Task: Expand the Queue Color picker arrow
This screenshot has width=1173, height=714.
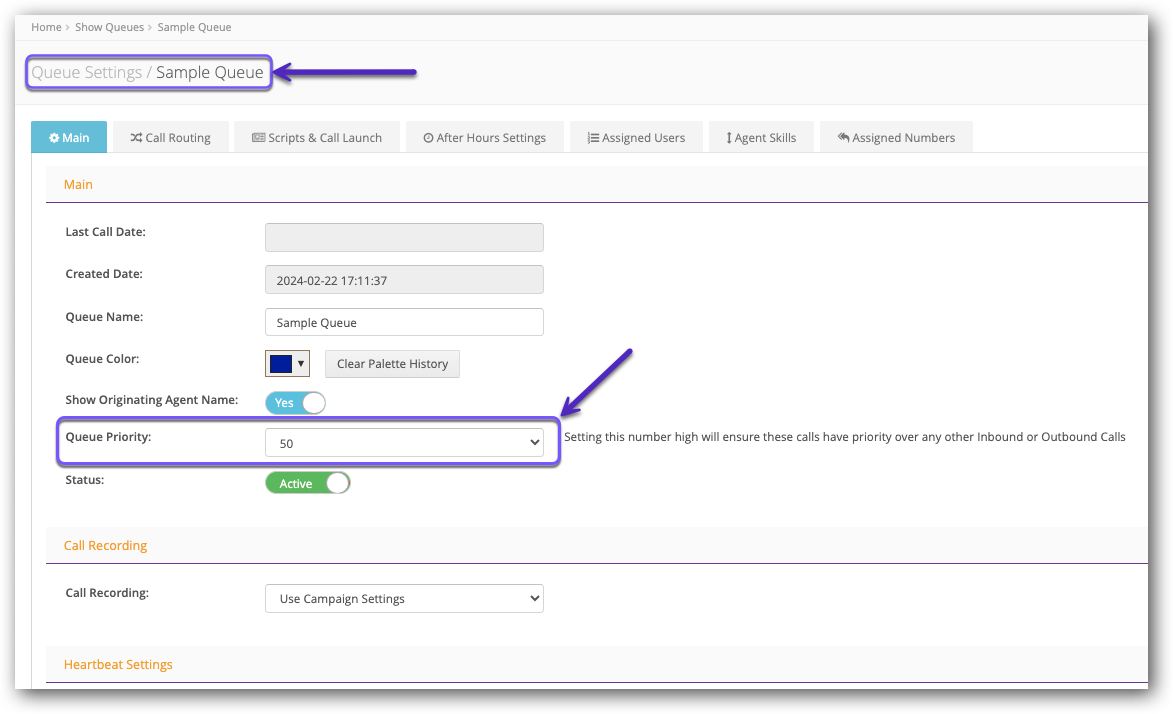Action: tap(301, 364)
